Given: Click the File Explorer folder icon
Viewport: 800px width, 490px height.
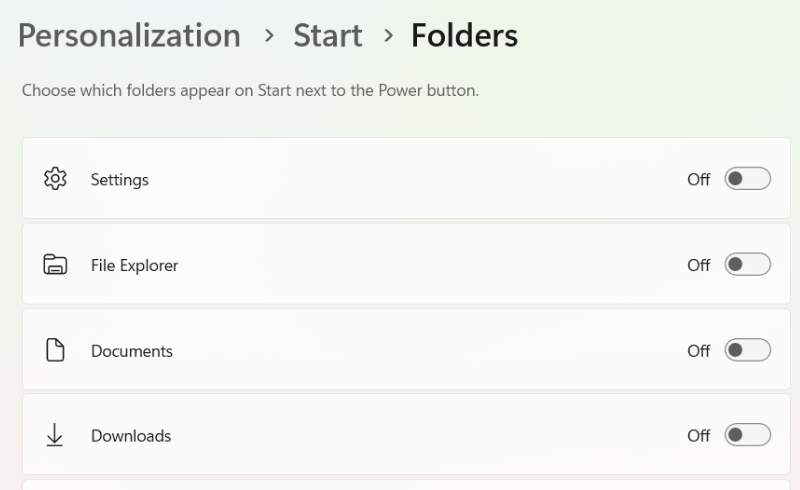Looking at the screenshot, I should point(55,264).
